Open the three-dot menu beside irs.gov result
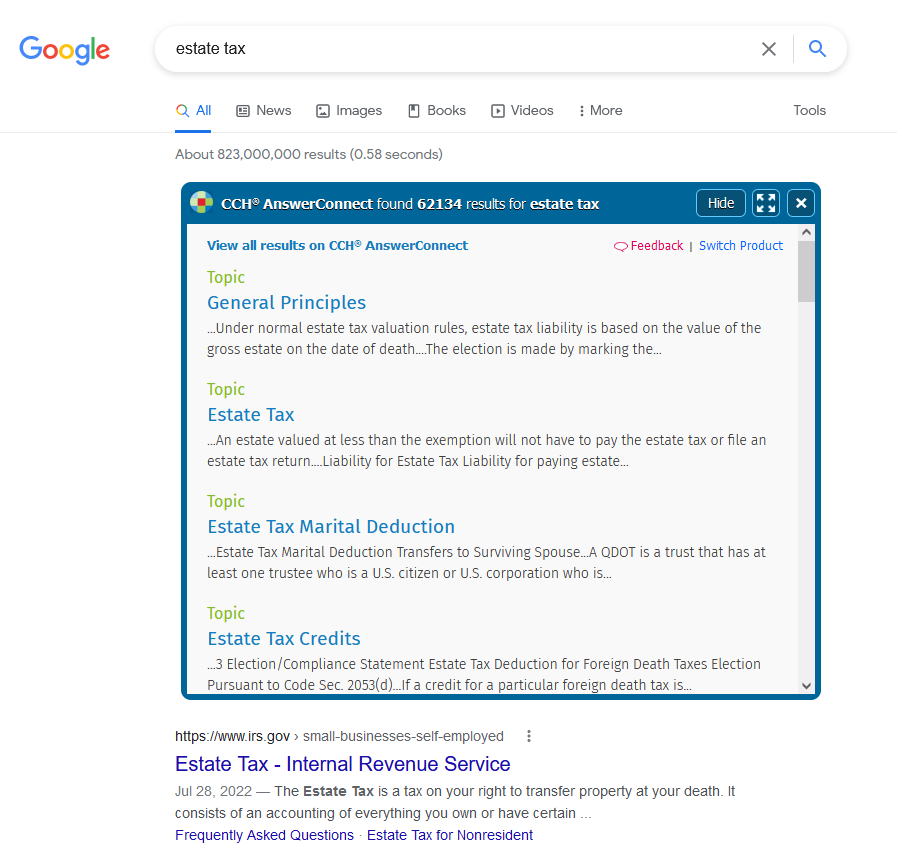Viewport: 897px width, 856px height. 529,736
